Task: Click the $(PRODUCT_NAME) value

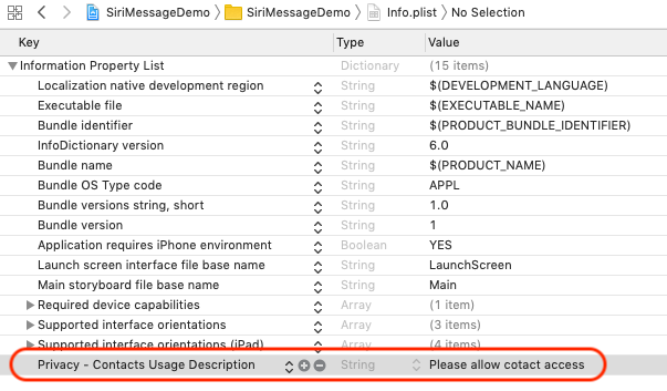Action: coord(487,165)
